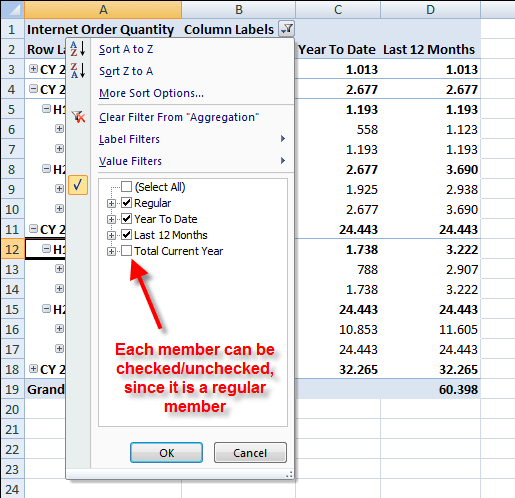Uncheck the Regular member checkbox

(126, 202)
